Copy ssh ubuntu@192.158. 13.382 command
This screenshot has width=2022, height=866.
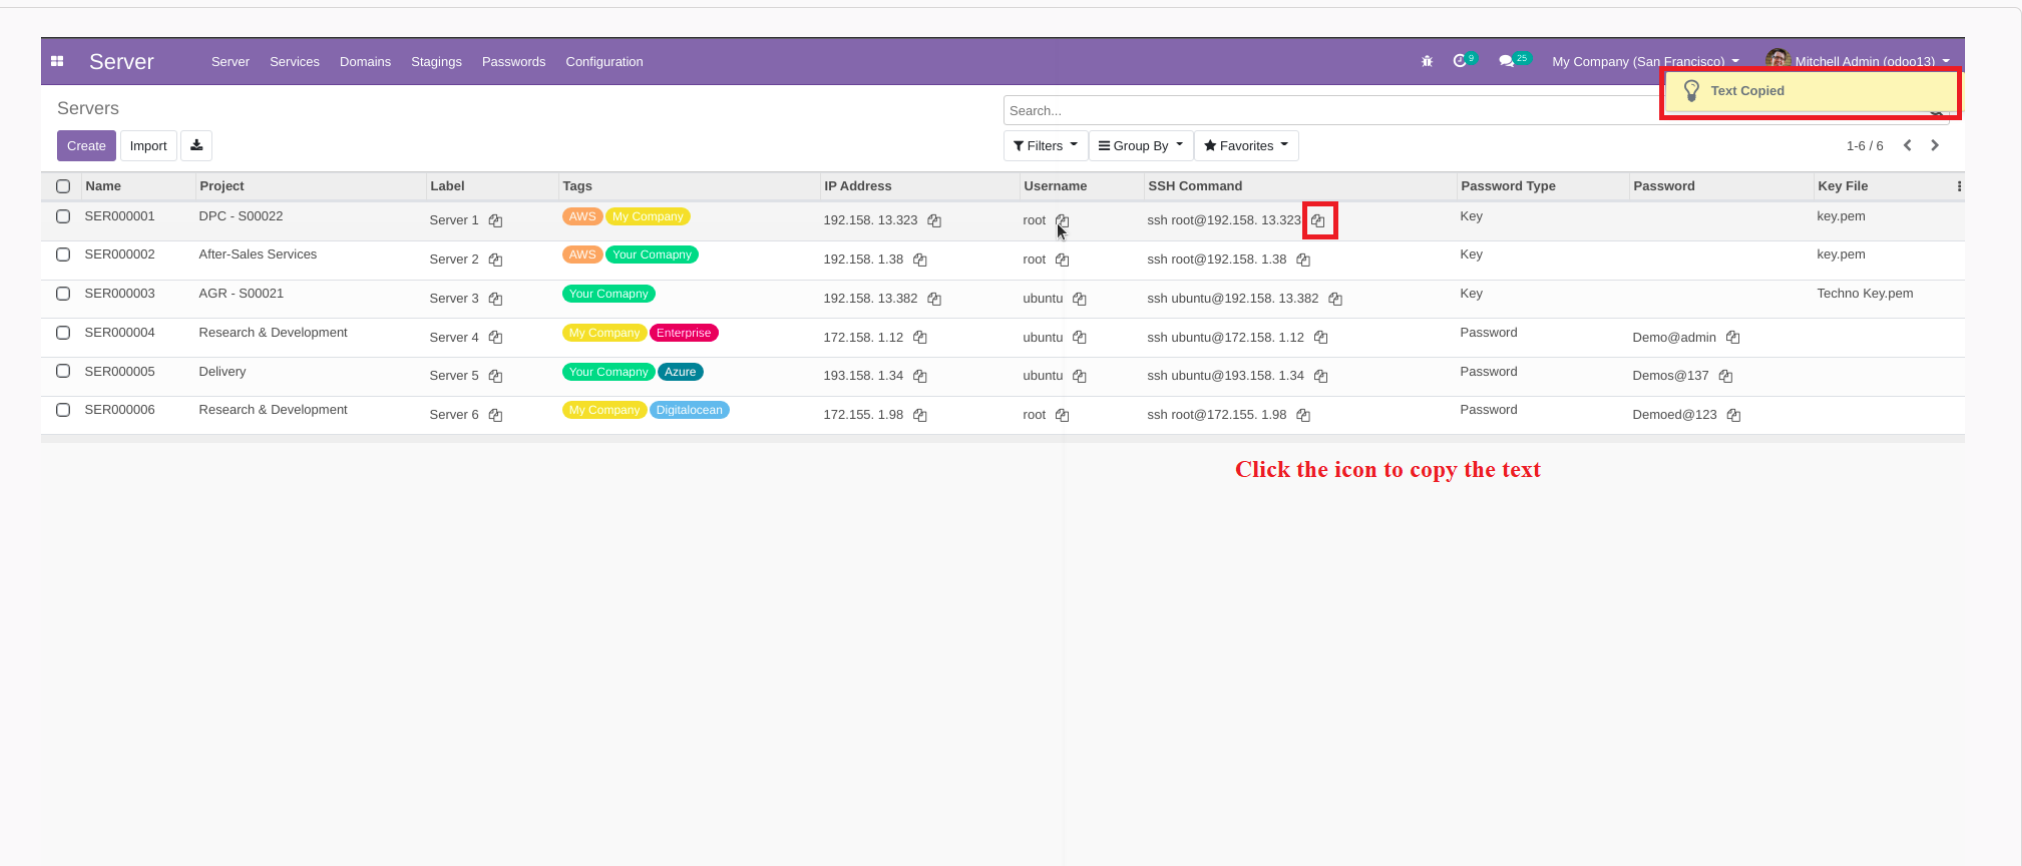tap(1335, 299)
